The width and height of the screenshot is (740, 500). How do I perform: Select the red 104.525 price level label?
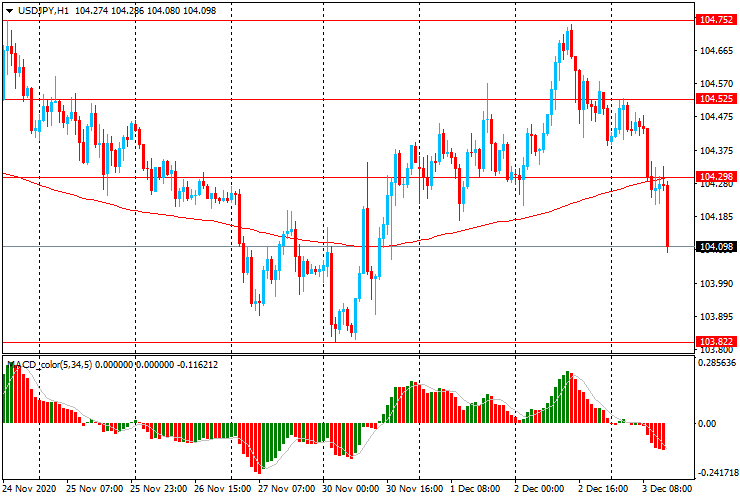click(717, 99)
